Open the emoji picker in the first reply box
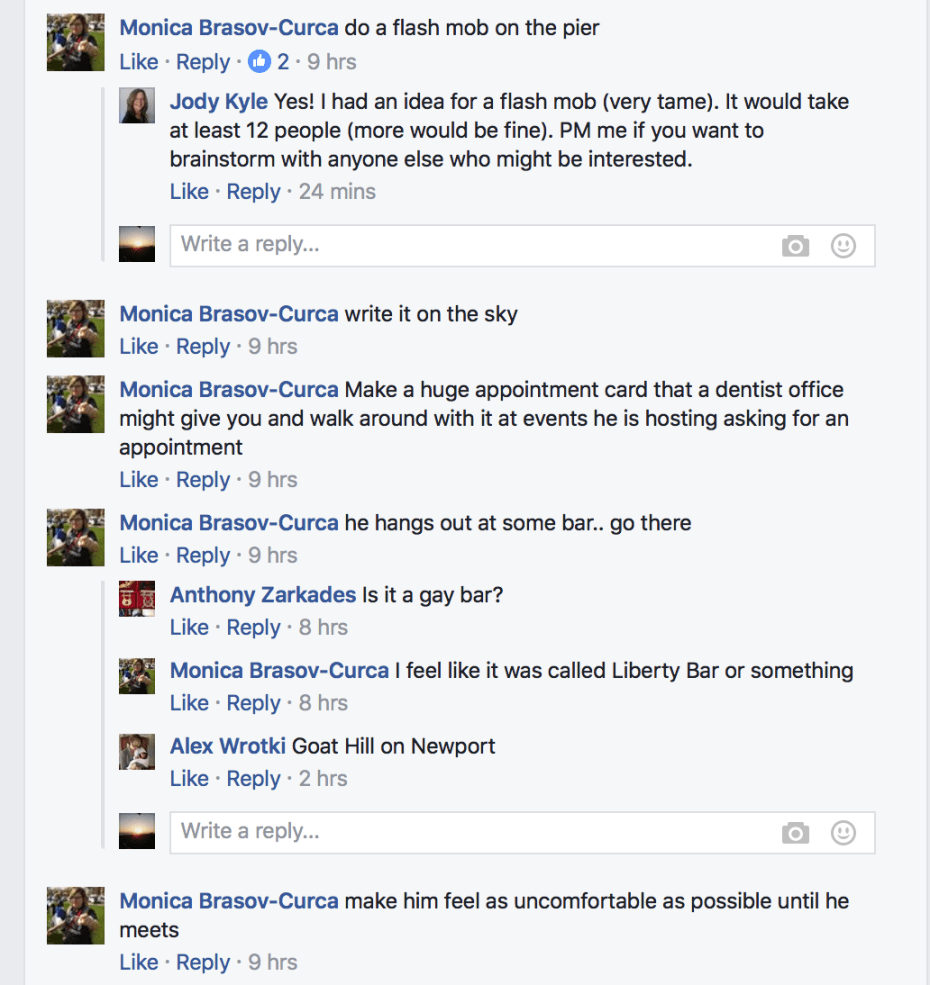This screenshot has width=930, height=985. coord(843,246)
